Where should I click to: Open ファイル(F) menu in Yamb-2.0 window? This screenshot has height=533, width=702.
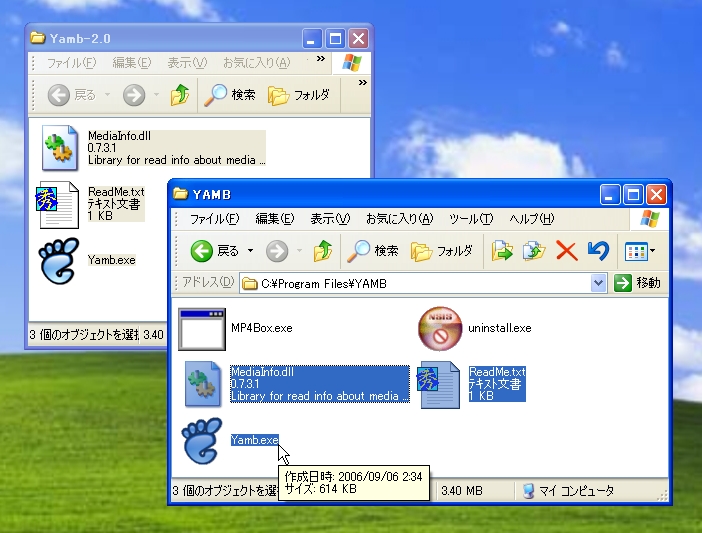tap(71, 63)
